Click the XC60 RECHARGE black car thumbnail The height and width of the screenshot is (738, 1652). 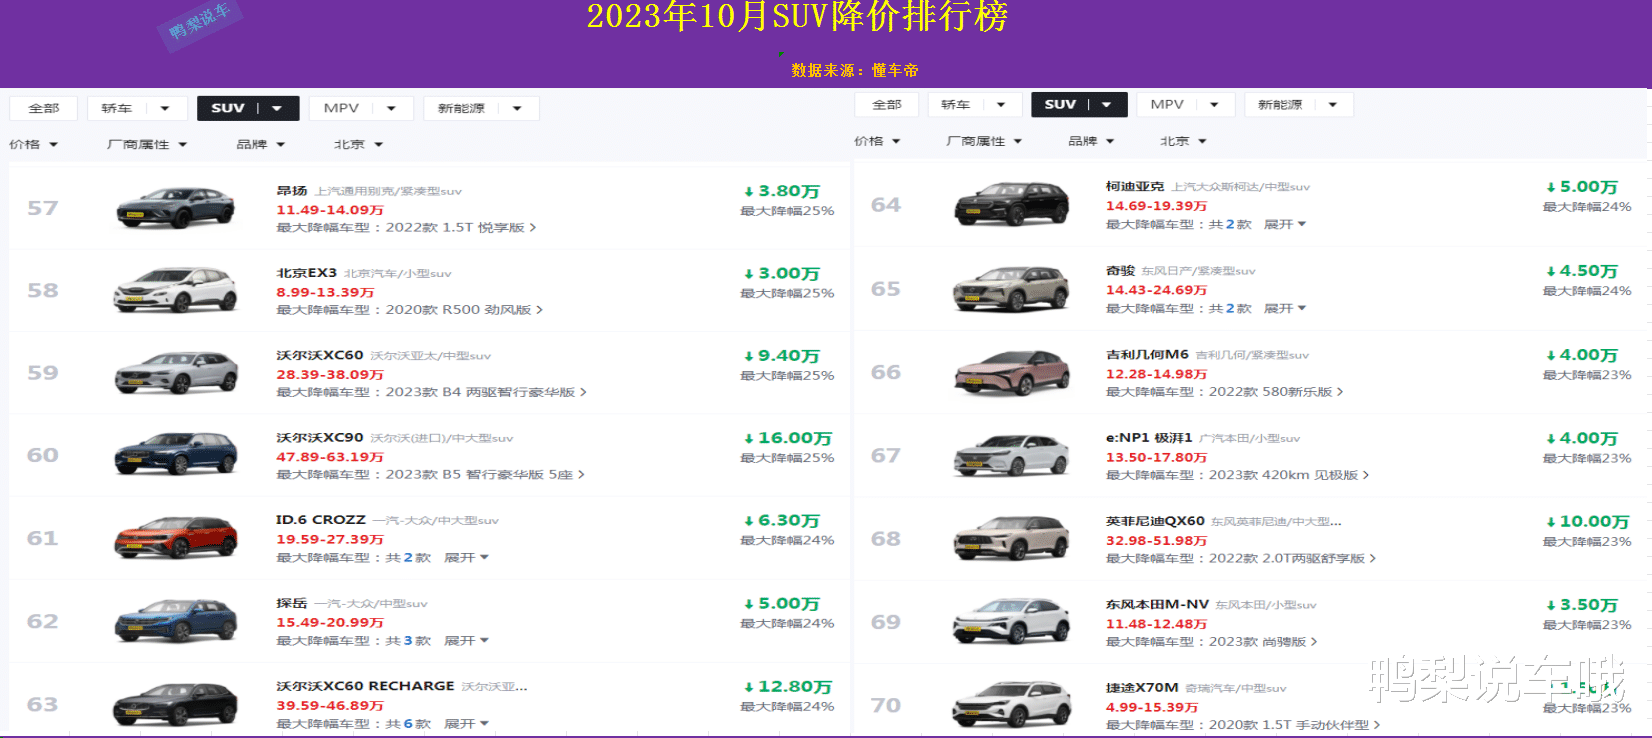[x=176, y=704]
